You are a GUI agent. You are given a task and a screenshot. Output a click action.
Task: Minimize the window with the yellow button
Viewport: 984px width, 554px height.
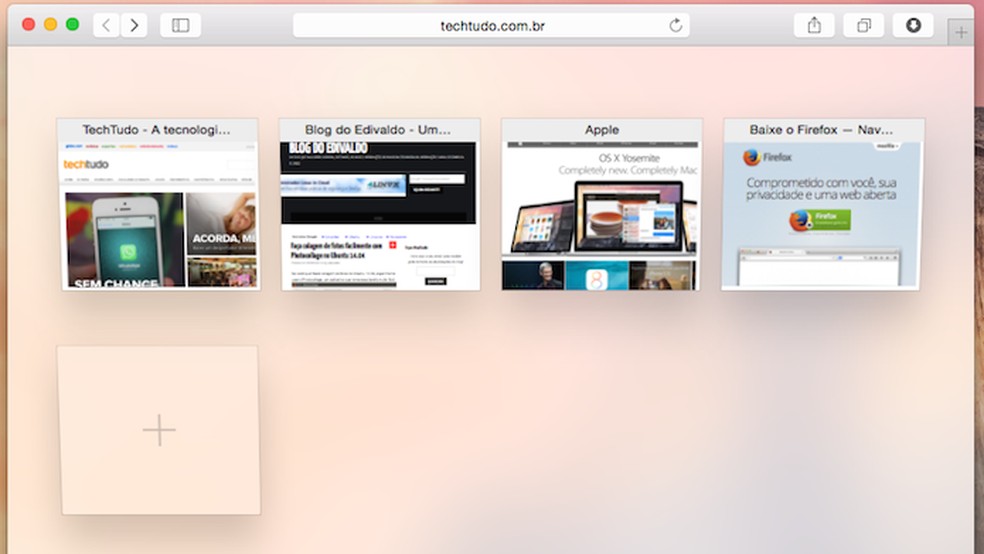(50, 24)
